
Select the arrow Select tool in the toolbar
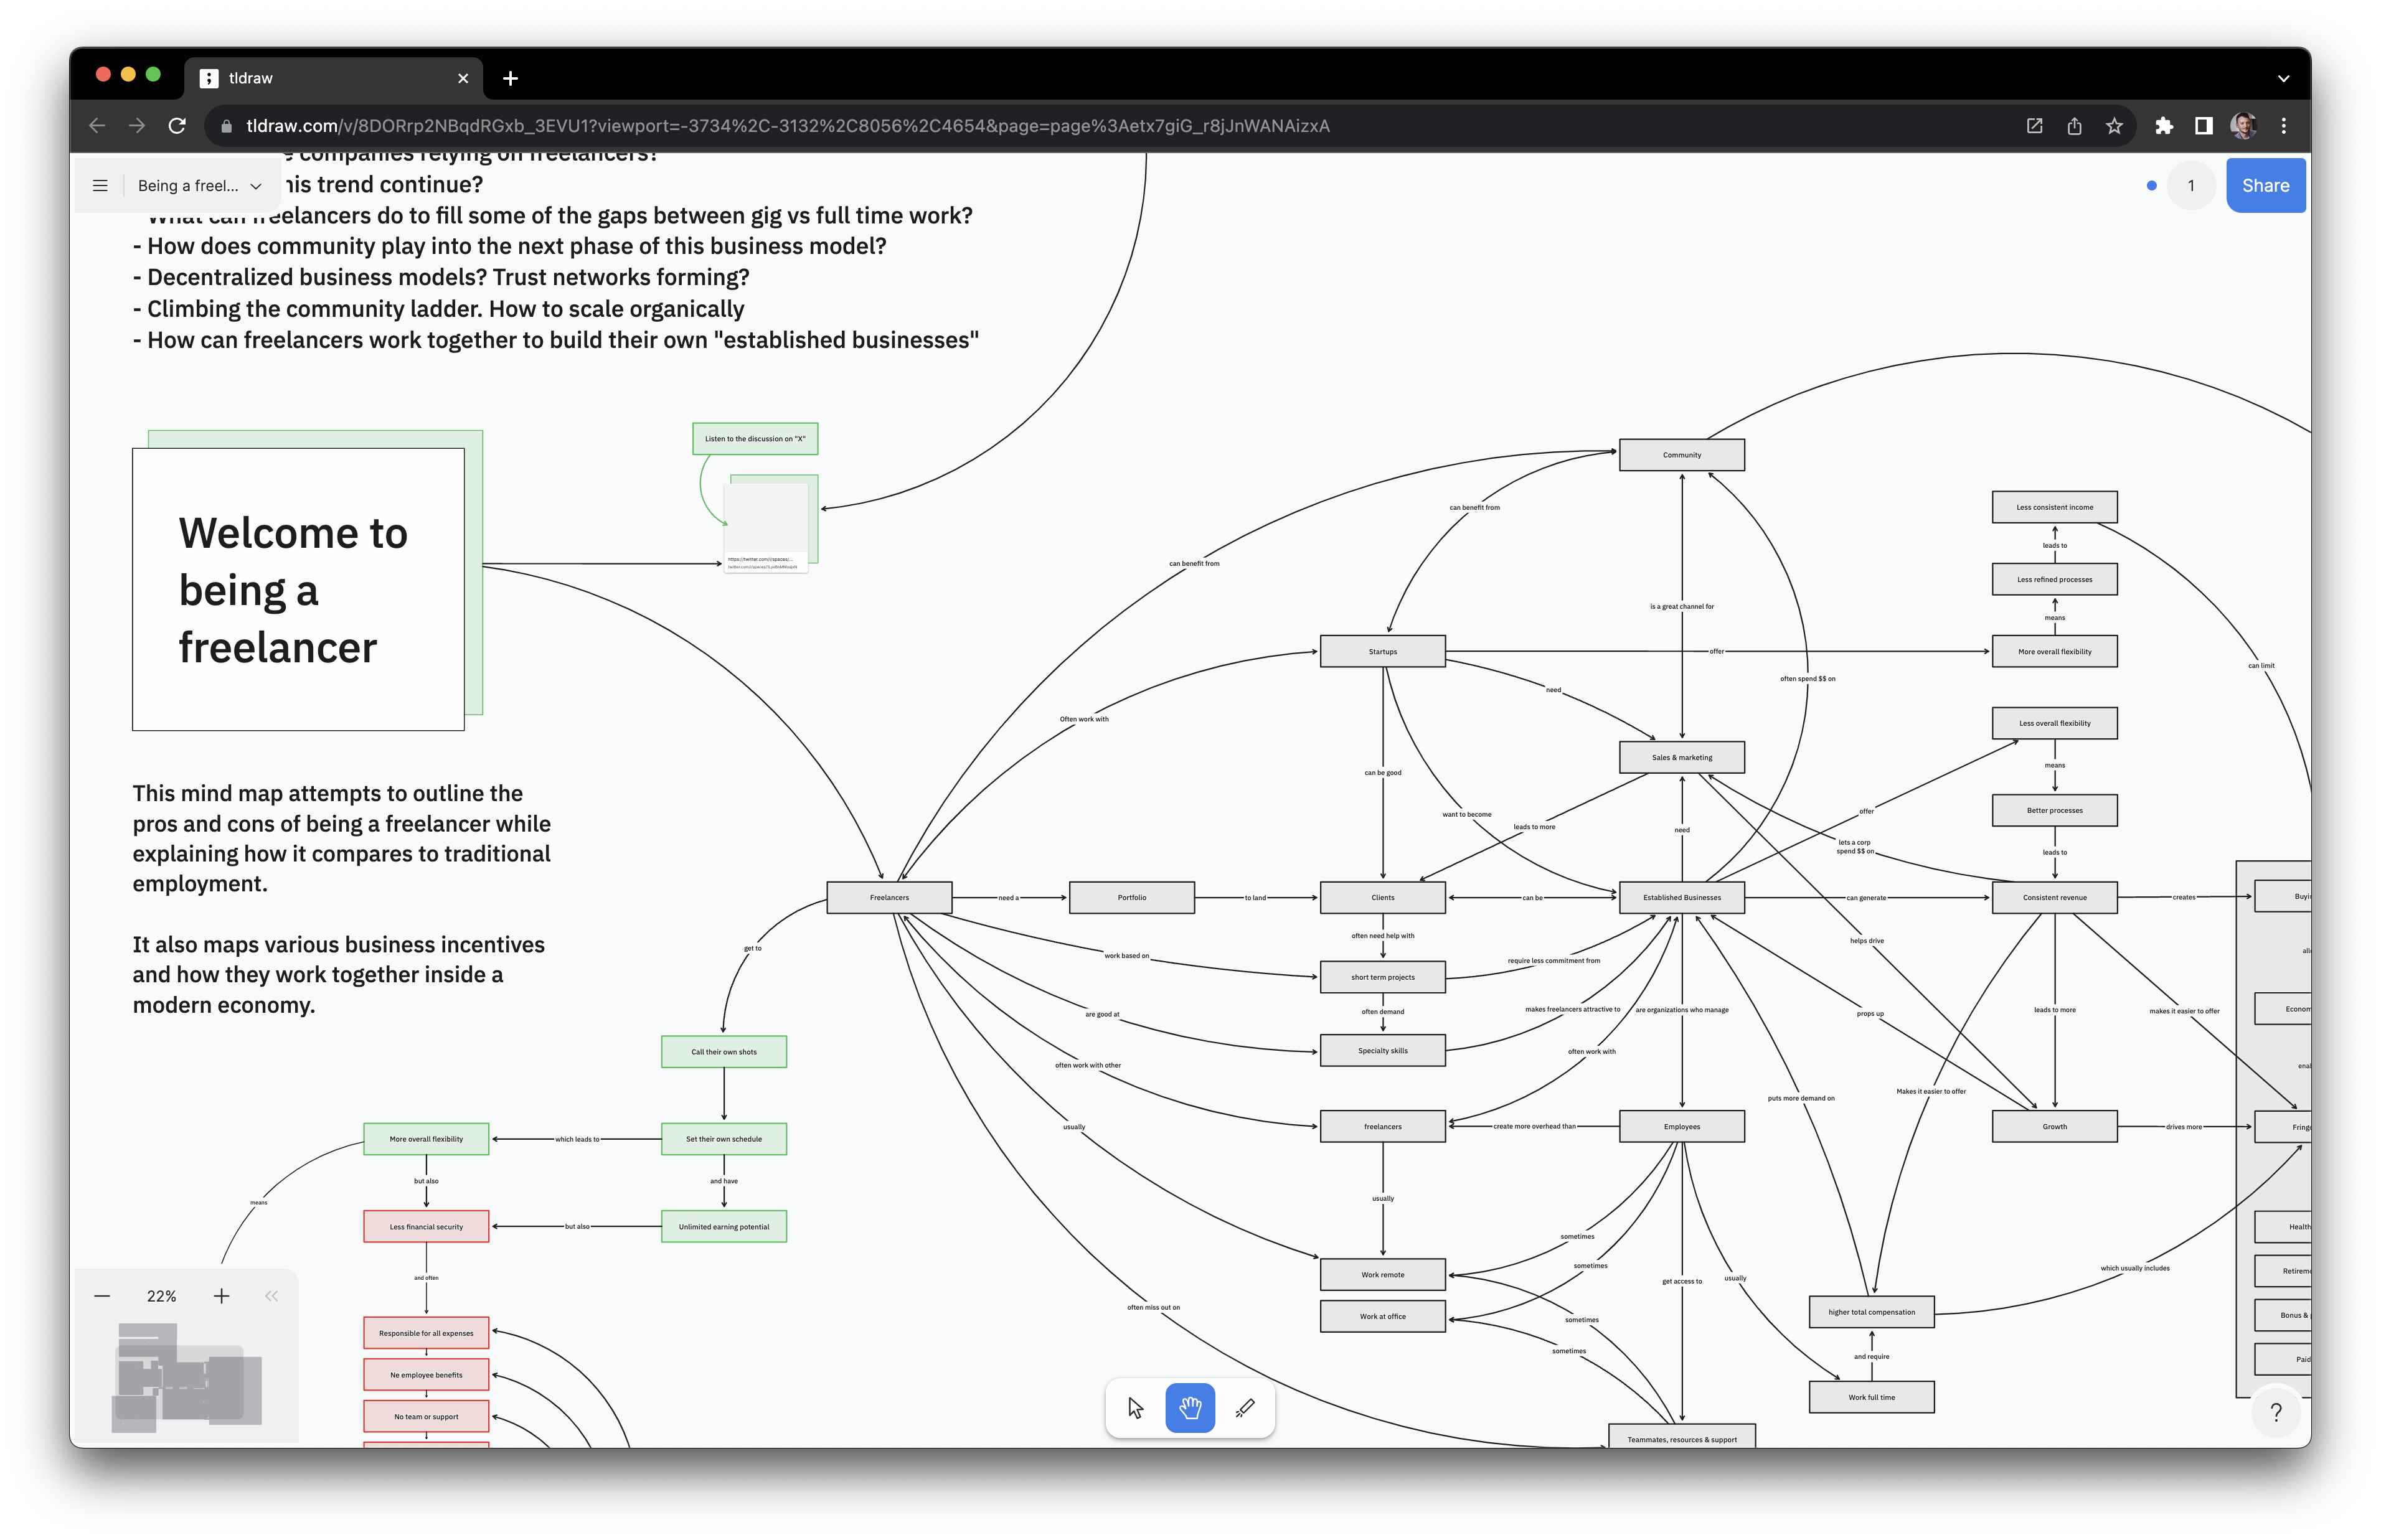click(x=1136, y=1407)
